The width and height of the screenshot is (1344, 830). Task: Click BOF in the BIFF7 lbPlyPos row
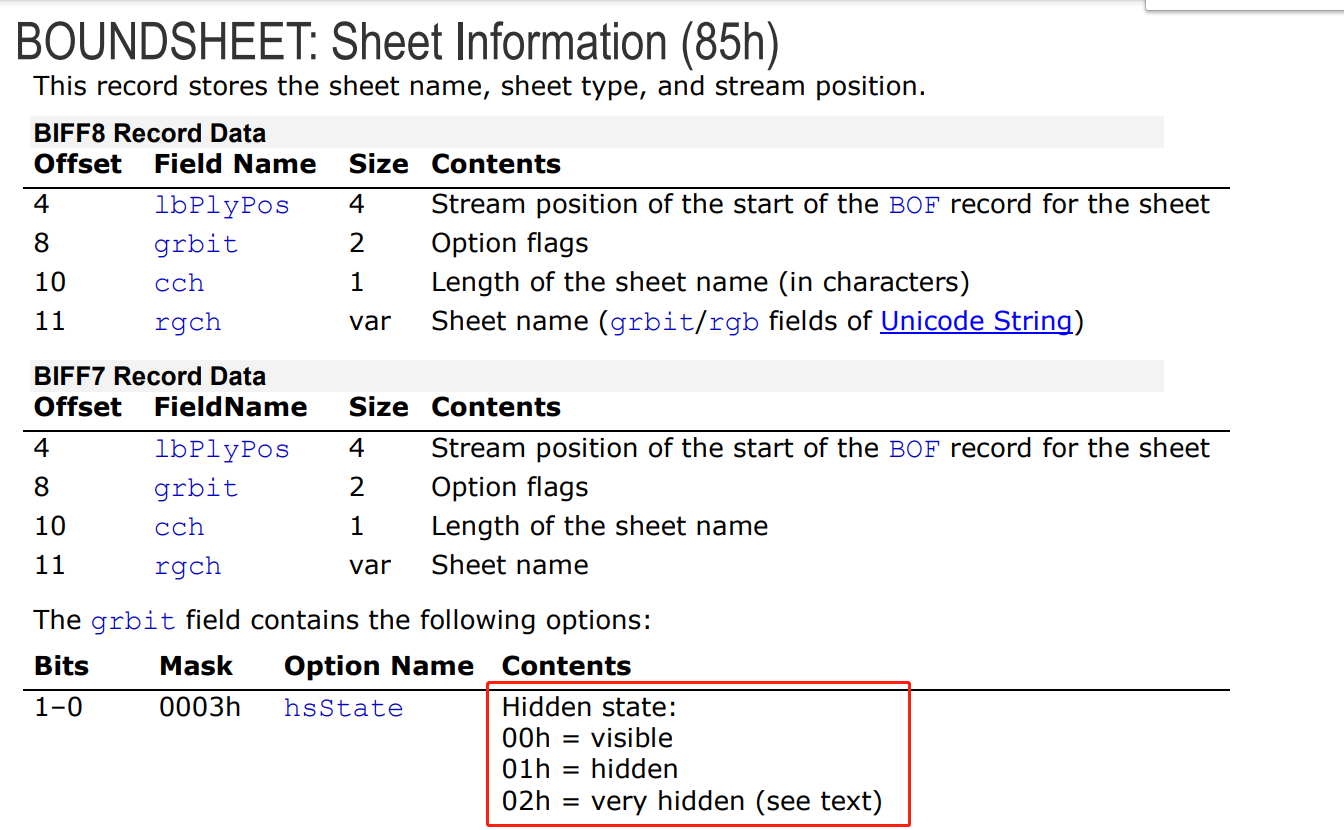tap(914, 449)
